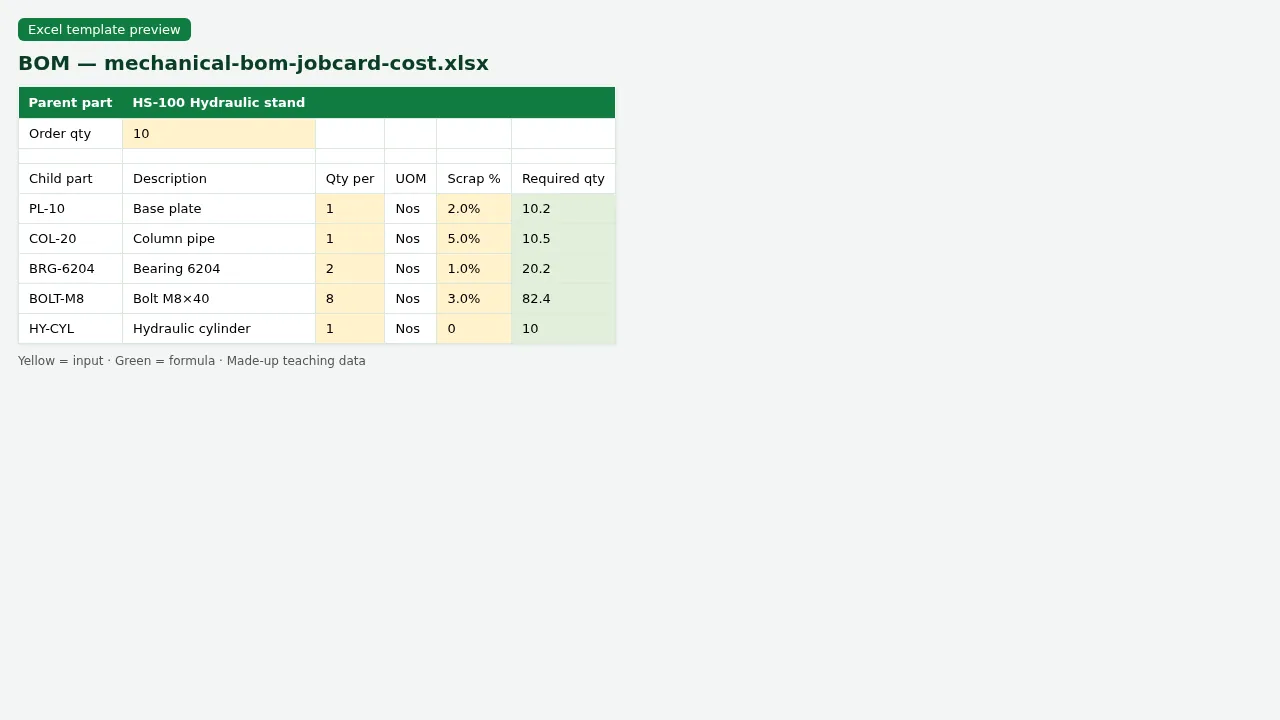1280x720 pixels.
Task: Click Qty per input for Hydraulic cylinder
Action: coord(350,329)
